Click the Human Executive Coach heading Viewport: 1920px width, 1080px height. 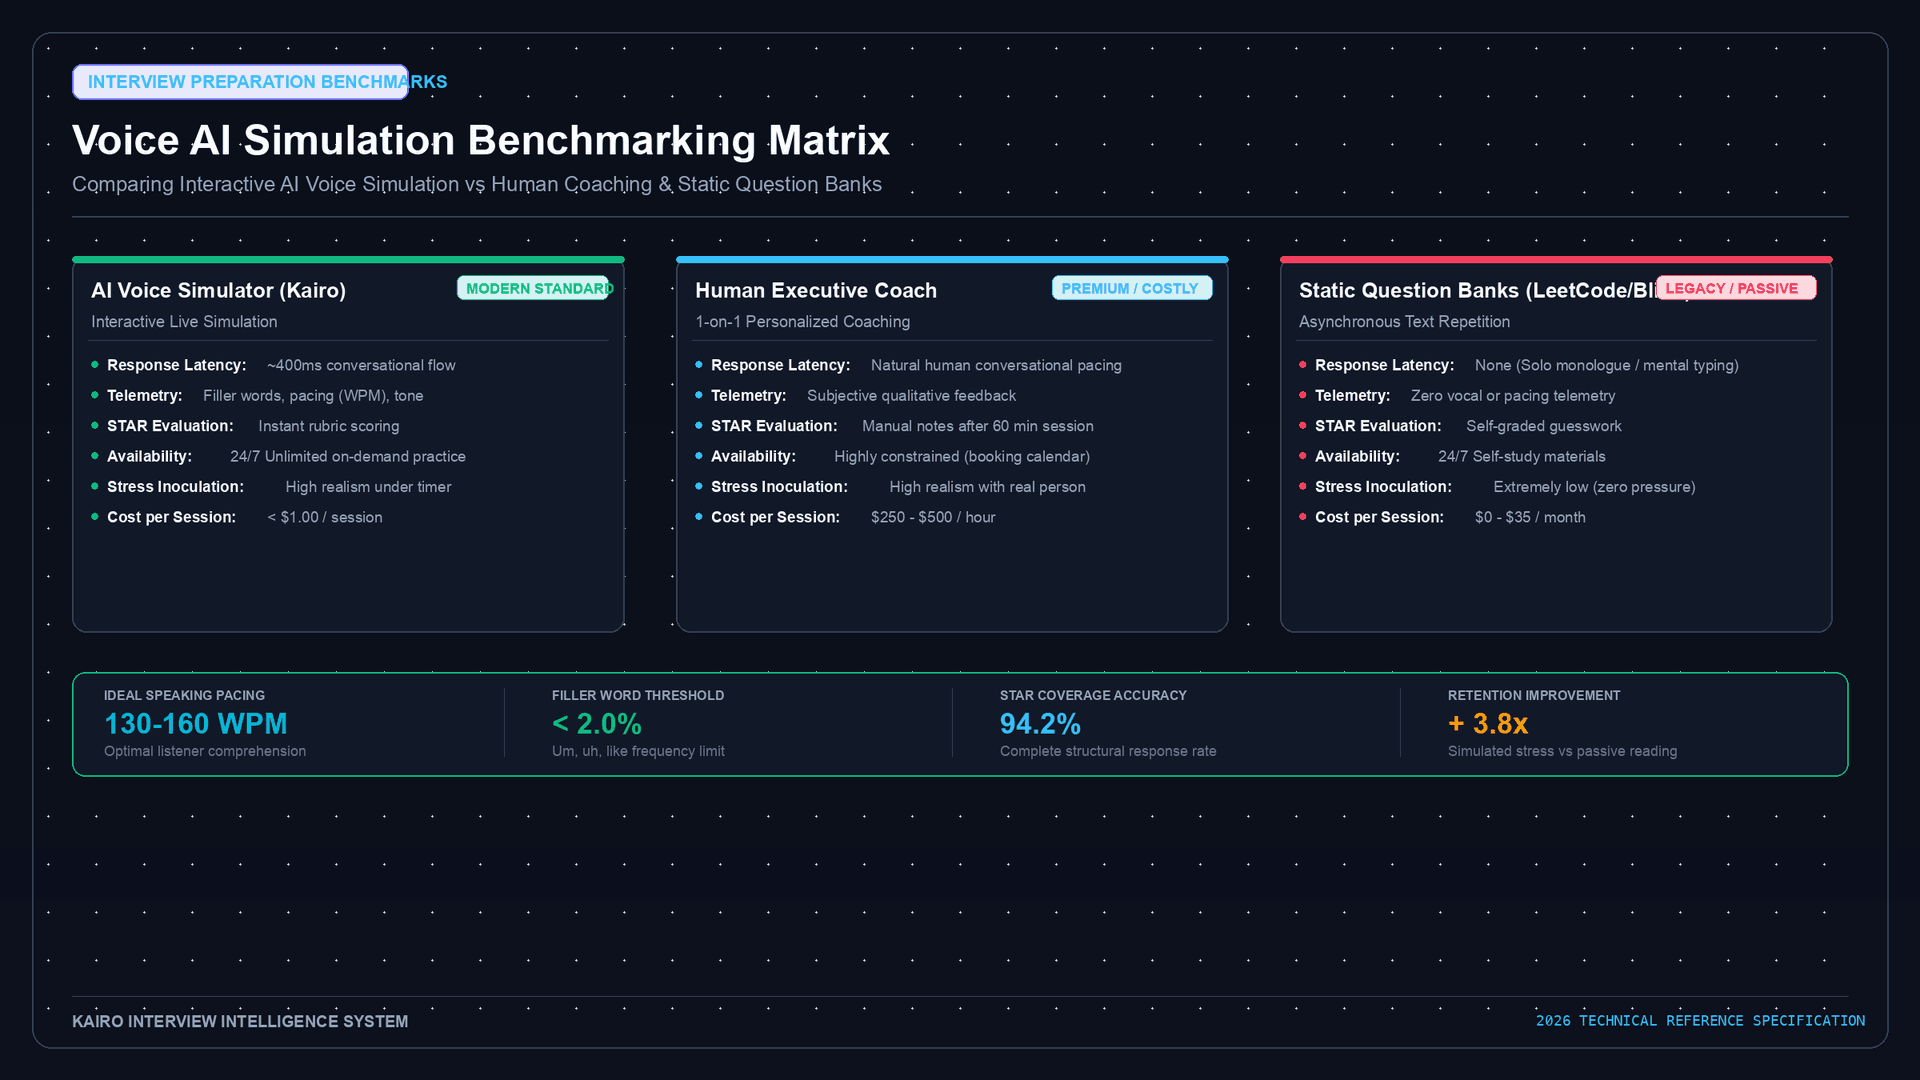click(816, 290)
